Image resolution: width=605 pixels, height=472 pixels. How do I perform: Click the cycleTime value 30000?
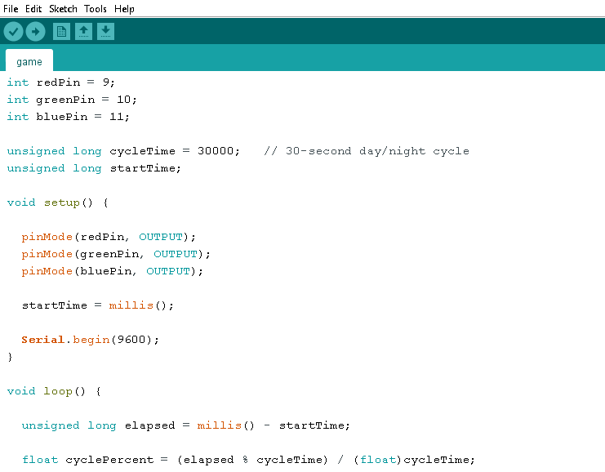pyautogui.click(x=216, y=151)
